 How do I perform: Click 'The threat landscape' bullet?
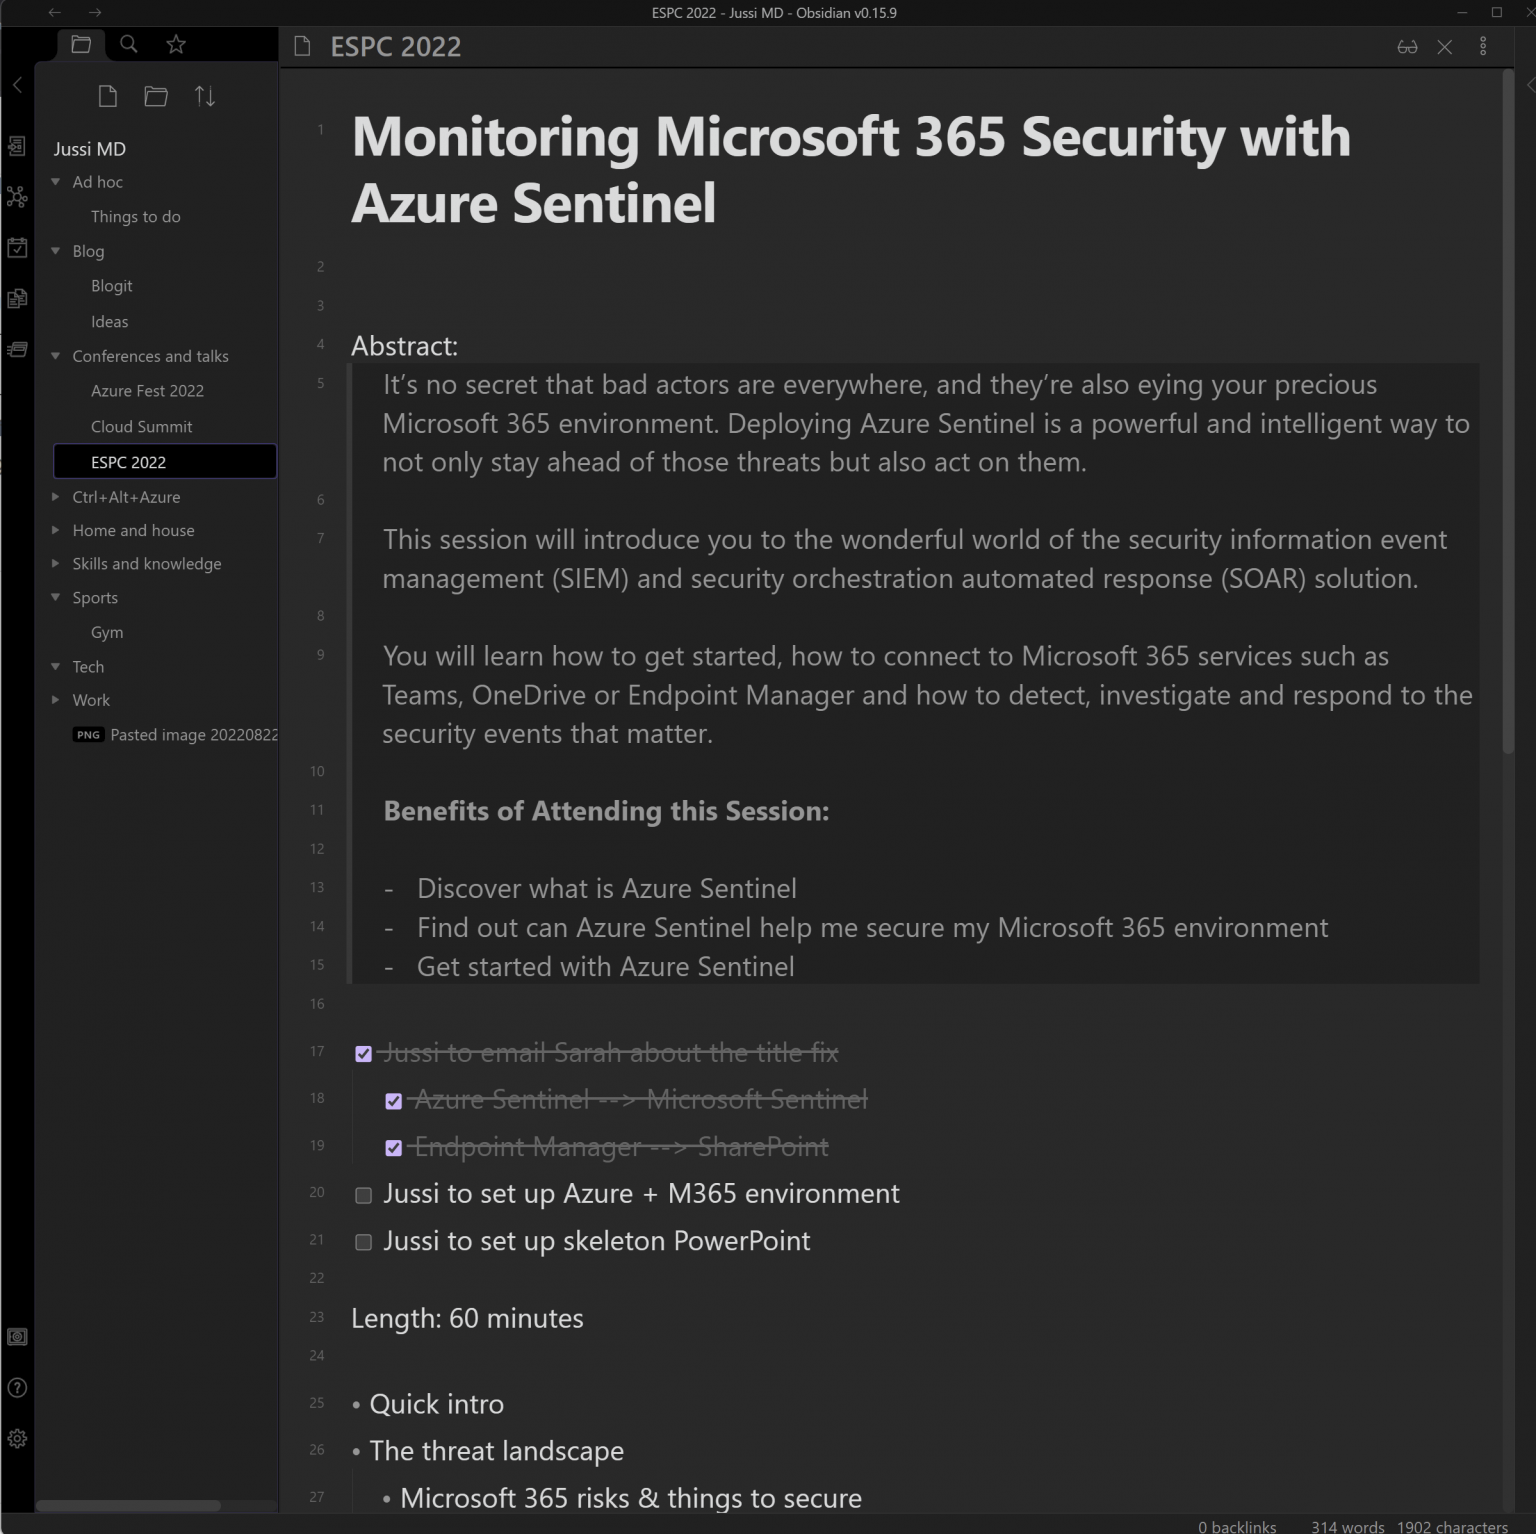[x=496, y=1451]
